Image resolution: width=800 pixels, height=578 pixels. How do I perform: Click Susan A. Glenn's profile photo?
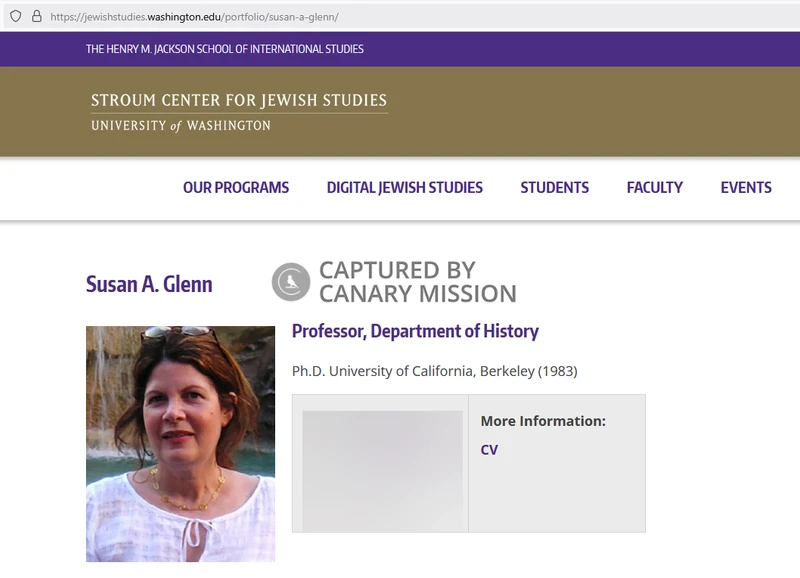(180, 444)
